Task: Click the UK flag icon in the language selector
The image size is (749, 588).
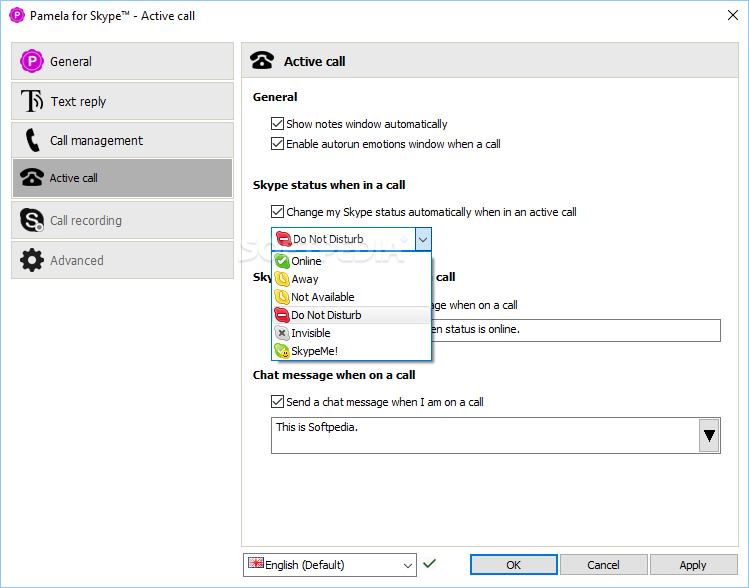Action: (x=256, y=563)
